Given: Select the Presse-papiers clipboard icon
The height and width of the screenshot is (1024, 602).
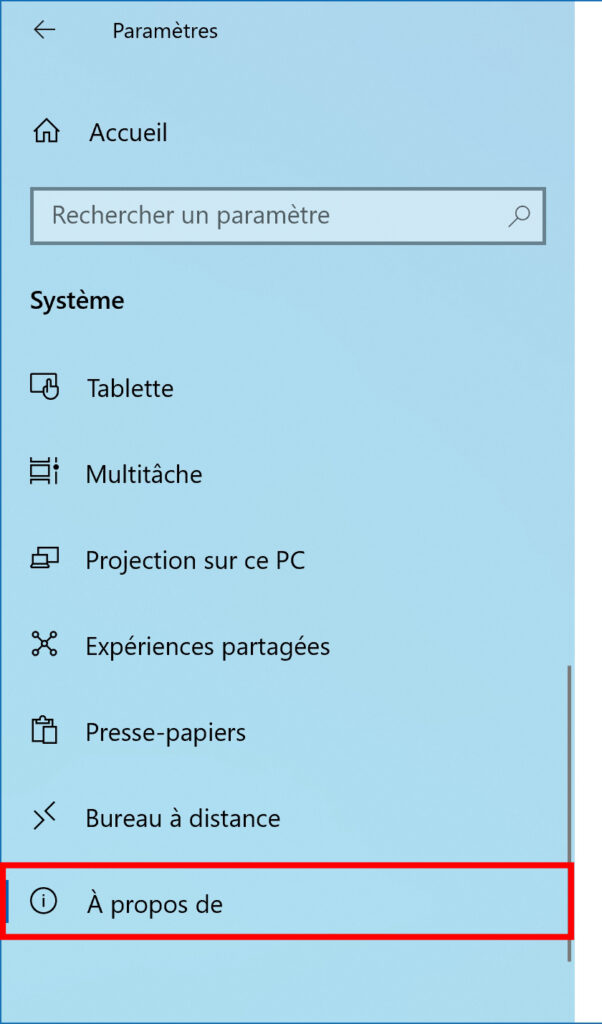Looking at the screenshot, I should pyautogui.click(x=44, y=732).
